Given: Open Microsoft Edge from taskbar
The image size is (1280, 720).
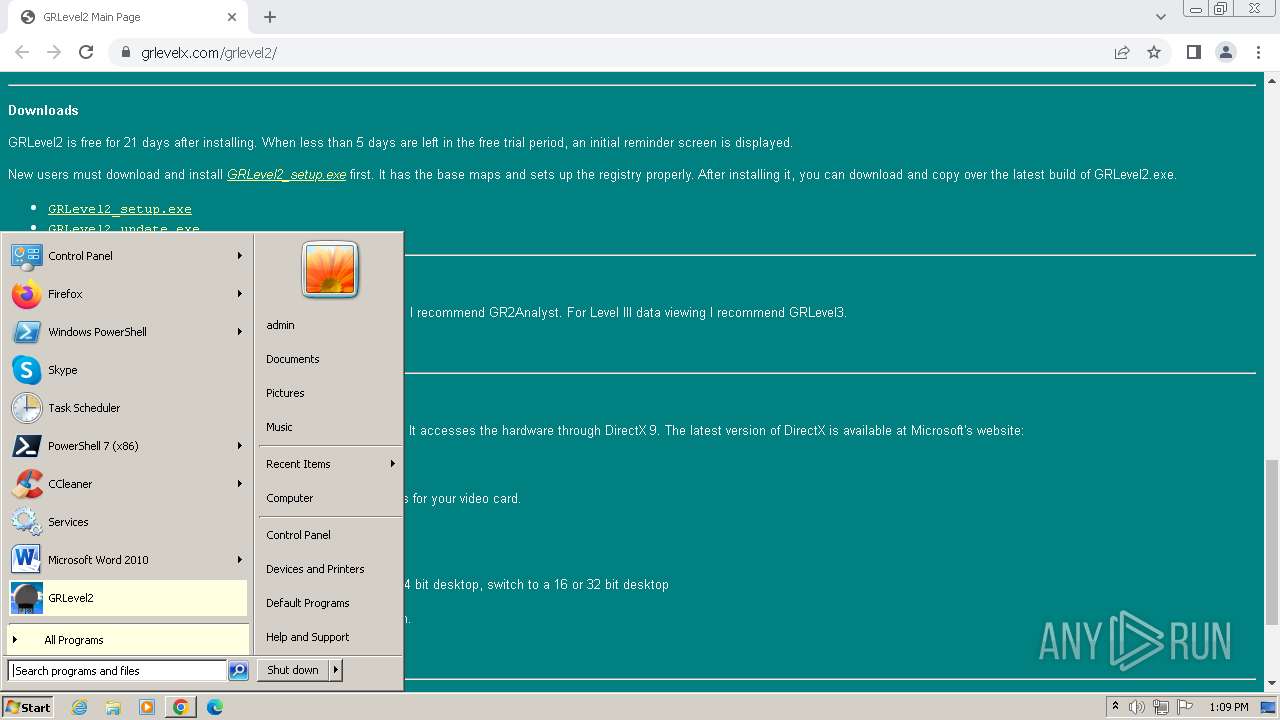Looking at the screenshot, I should coord(215,707).
